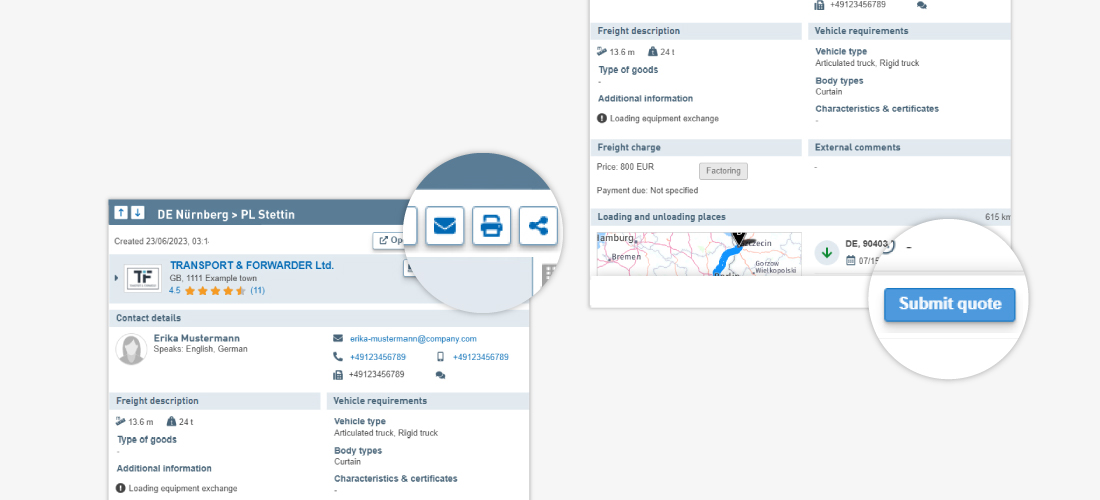
Task: Click the TF company logo
Action: tap(143, 278)
